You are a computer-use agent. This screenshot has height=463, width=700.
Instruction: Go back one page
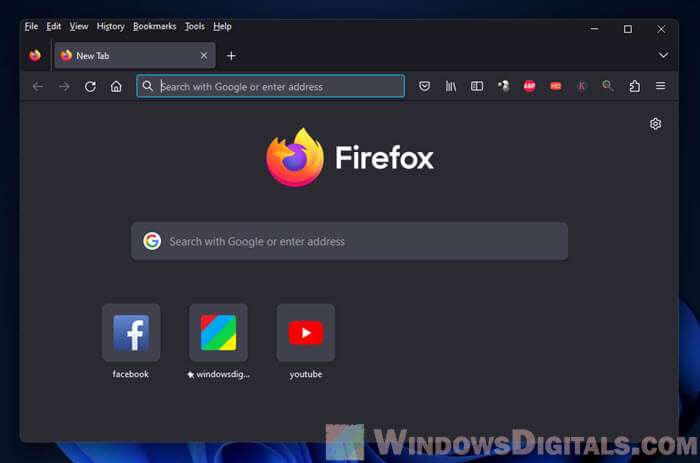tap(38, 86)
